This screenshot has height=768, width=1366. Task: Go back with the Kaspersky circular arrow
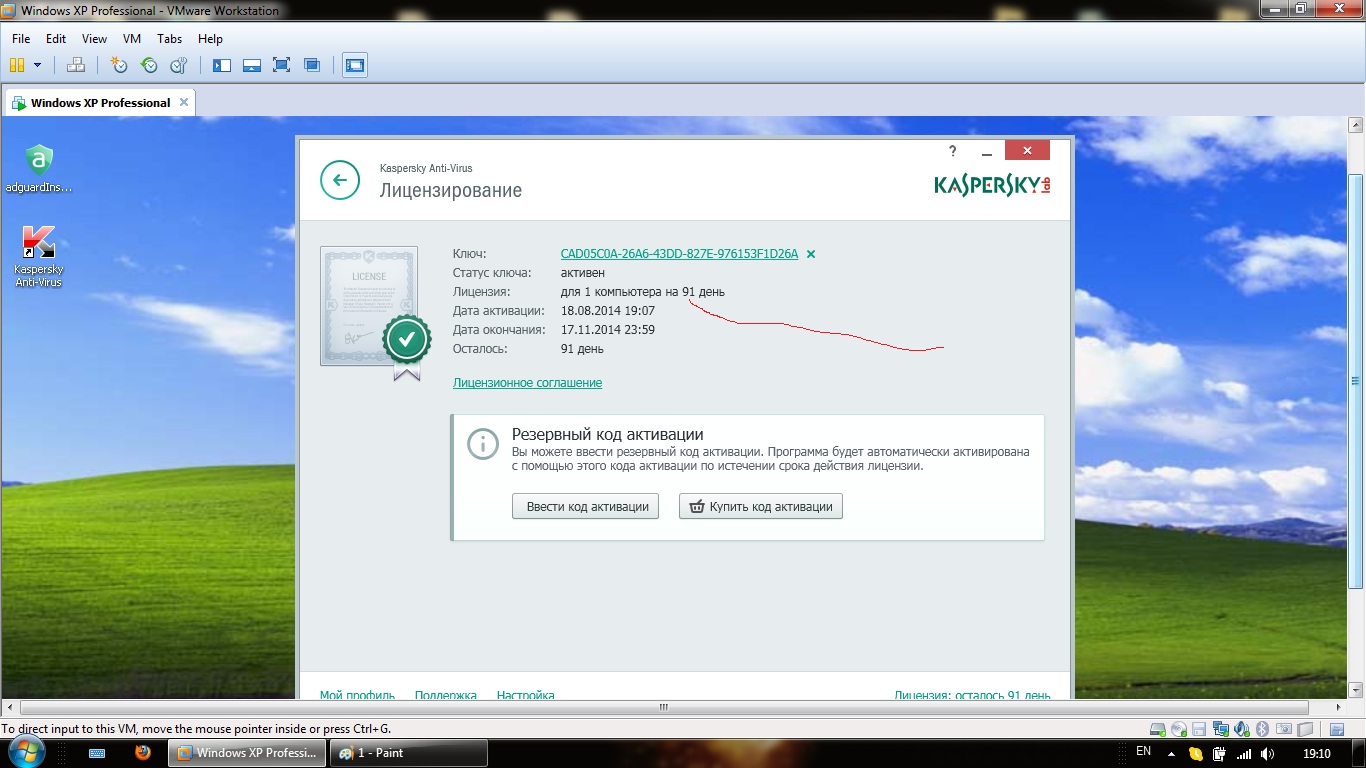[x=340, y=180]
